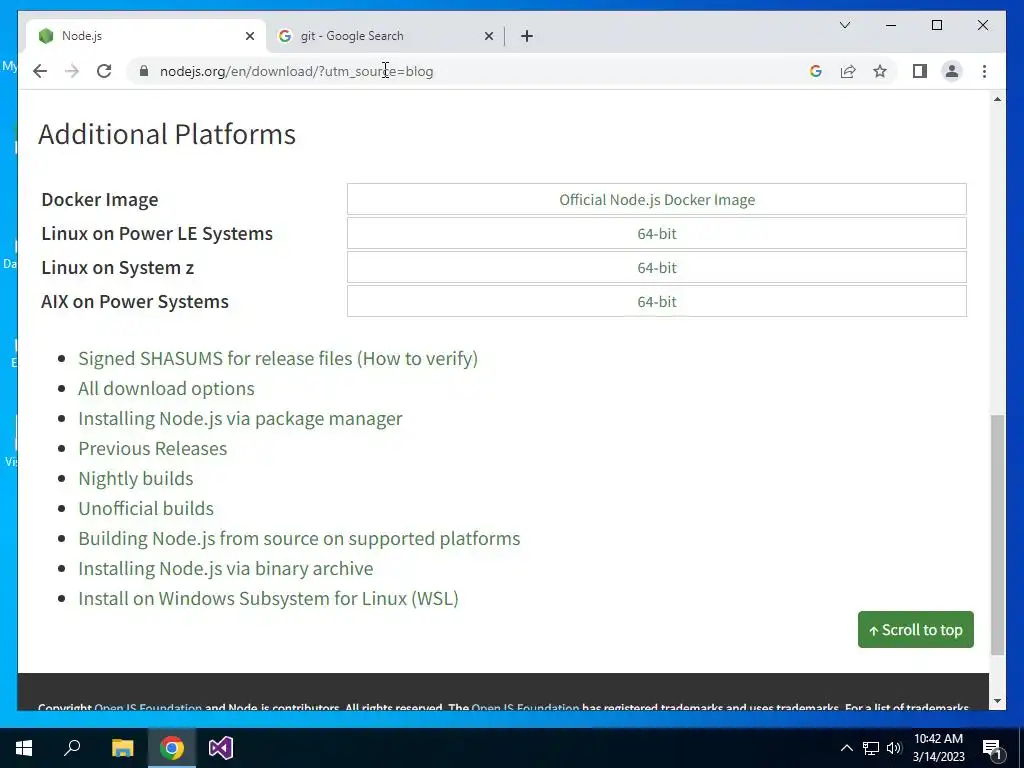Switch to the git - Google Search tab
The image size is (1024, 768).
pyautogui.click(x=385, y=36)
